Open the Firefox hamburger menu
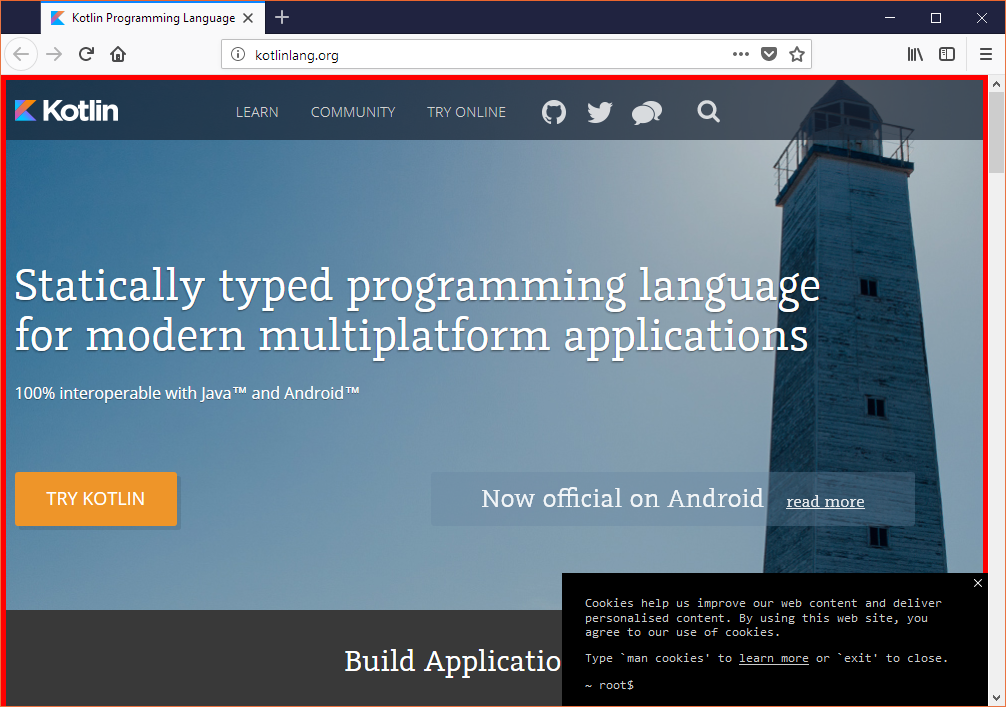 [986, 55]
